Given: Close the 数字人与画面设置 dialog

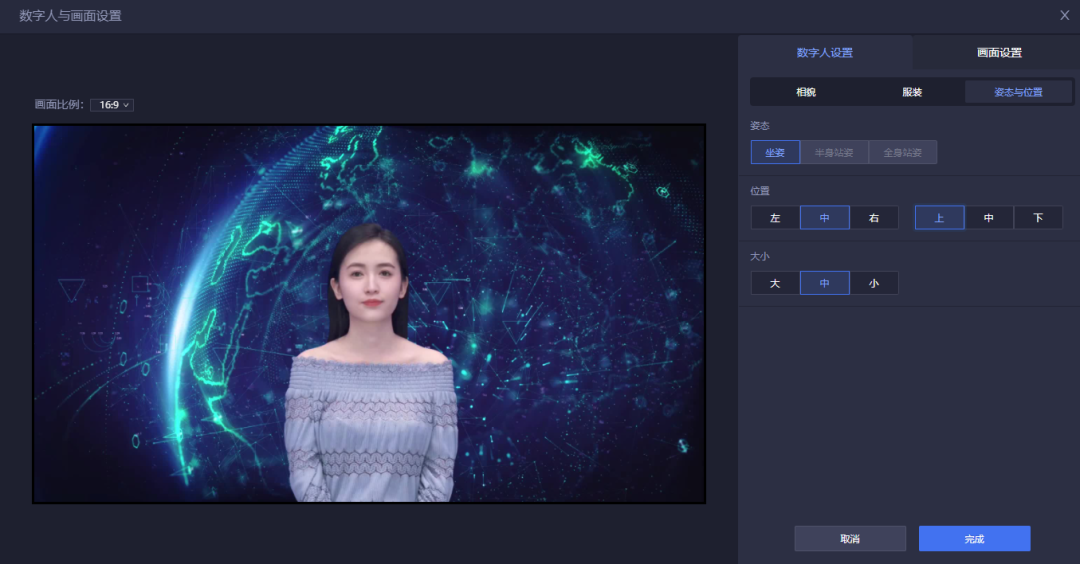Looking at the screenshot, I should tap(1064, 15).
